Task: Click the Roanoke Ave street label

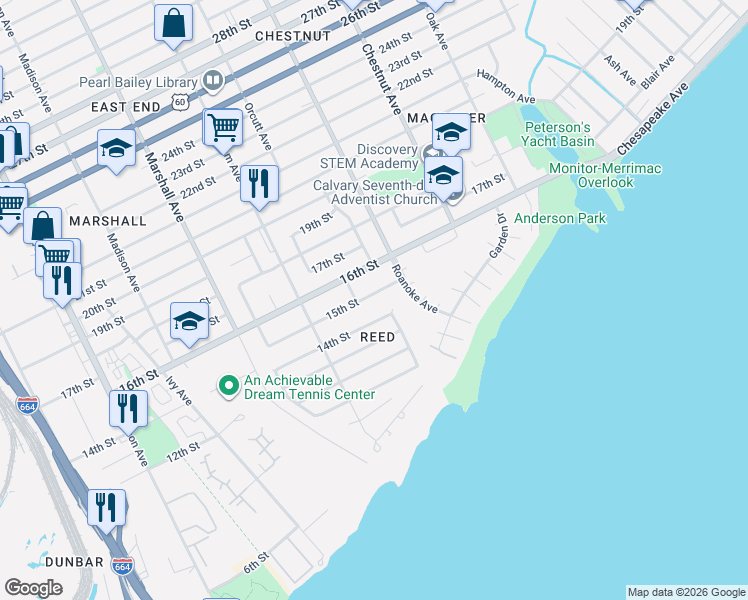Action: (x=415, y=289)
